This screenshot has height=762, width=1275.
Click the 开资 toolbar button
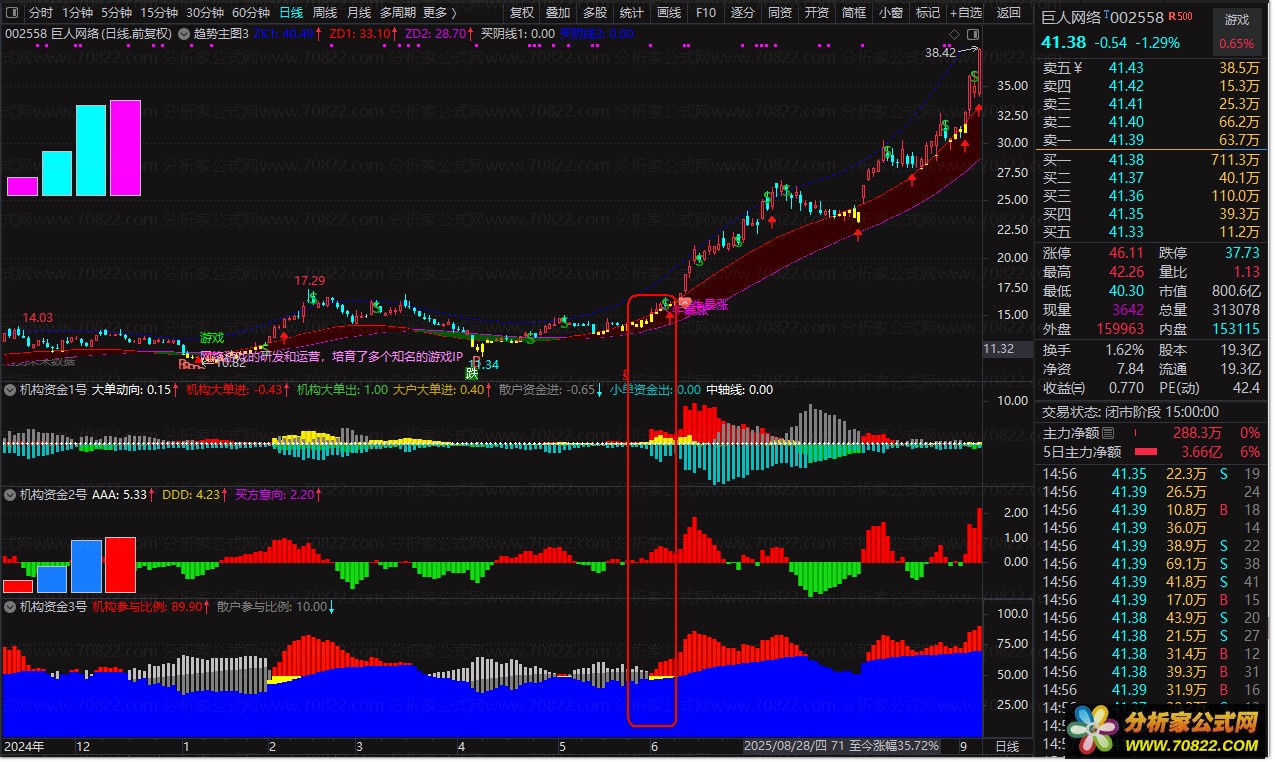pos(817,13)
